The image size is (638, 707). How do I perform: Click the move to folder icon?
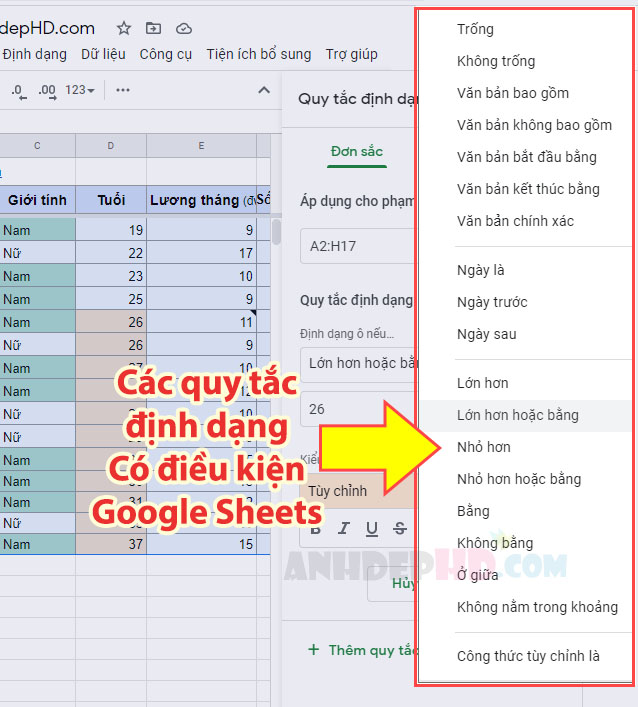pos(153,29)
